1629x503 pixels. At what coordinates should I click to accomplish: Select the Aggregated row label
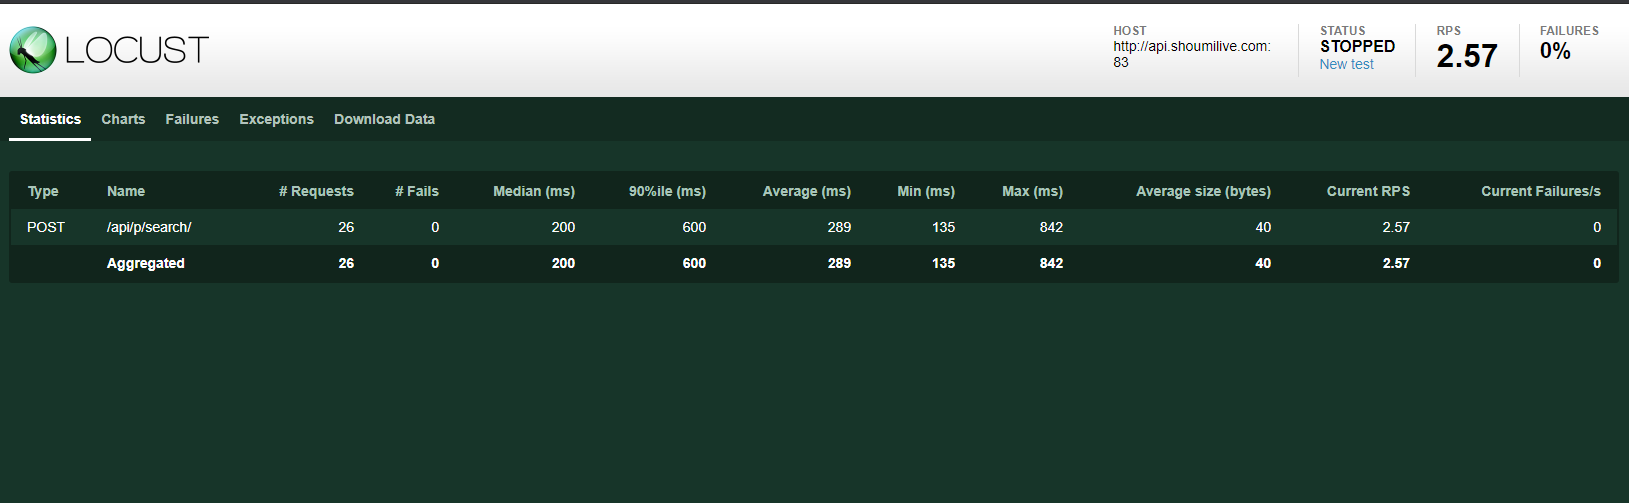tap(146, 263)
